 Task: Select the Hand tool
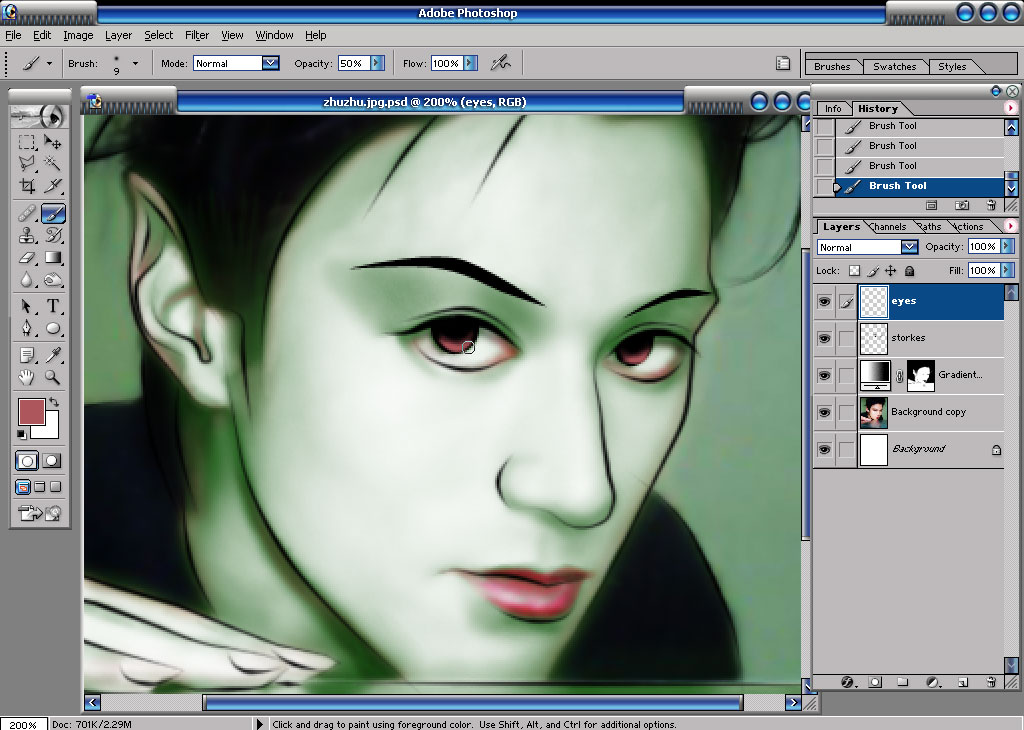(27, 377)
